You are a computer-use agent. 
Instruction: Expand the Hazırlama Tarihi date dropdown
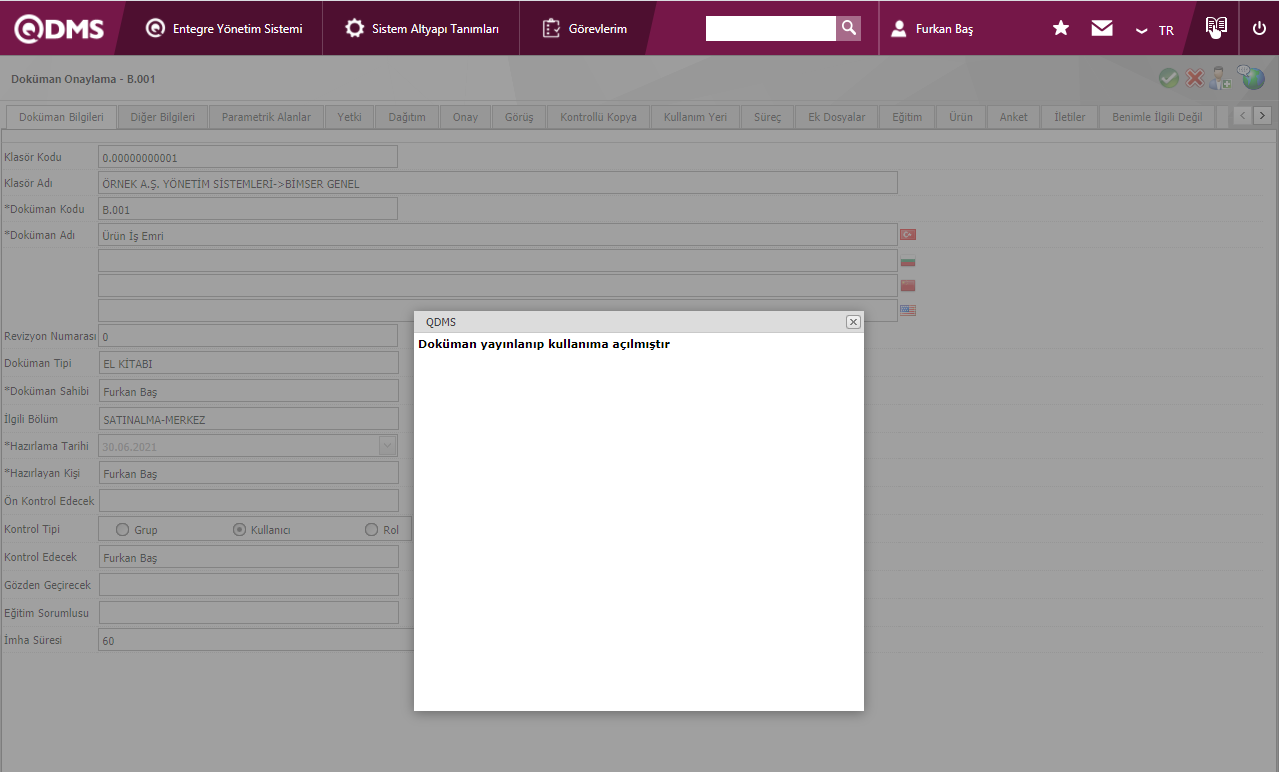click(x=388, y=446)
